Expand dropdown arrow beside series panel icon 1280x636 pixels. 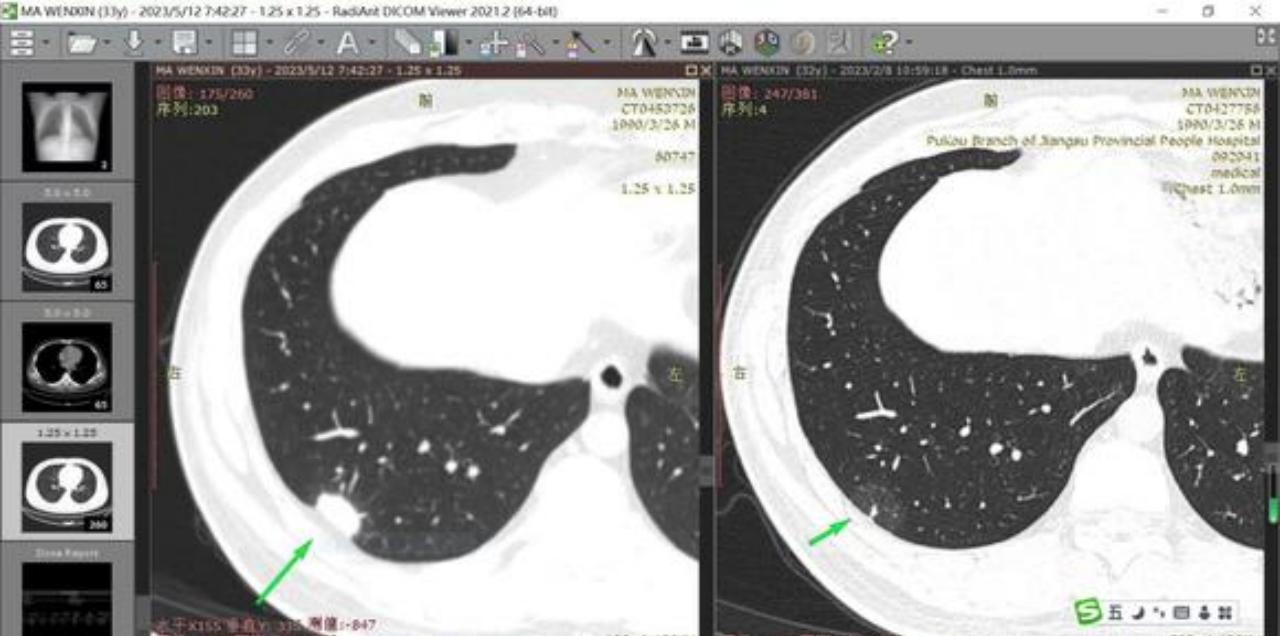coord(46,43)
